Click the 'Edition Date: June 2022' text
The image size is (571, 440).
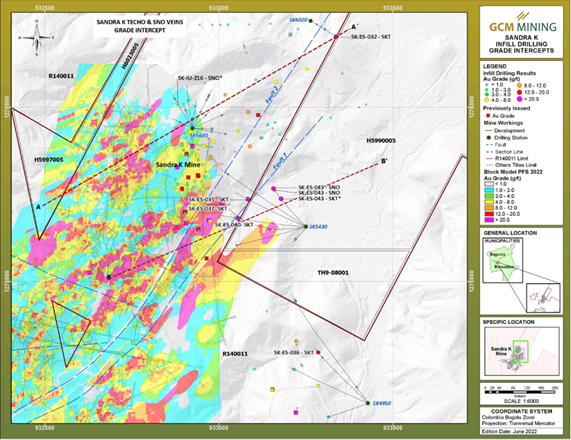pos(509,432)
